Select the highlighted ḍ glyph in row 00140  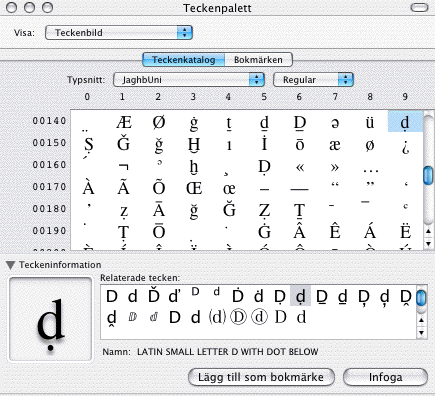[x=405, y=122]
